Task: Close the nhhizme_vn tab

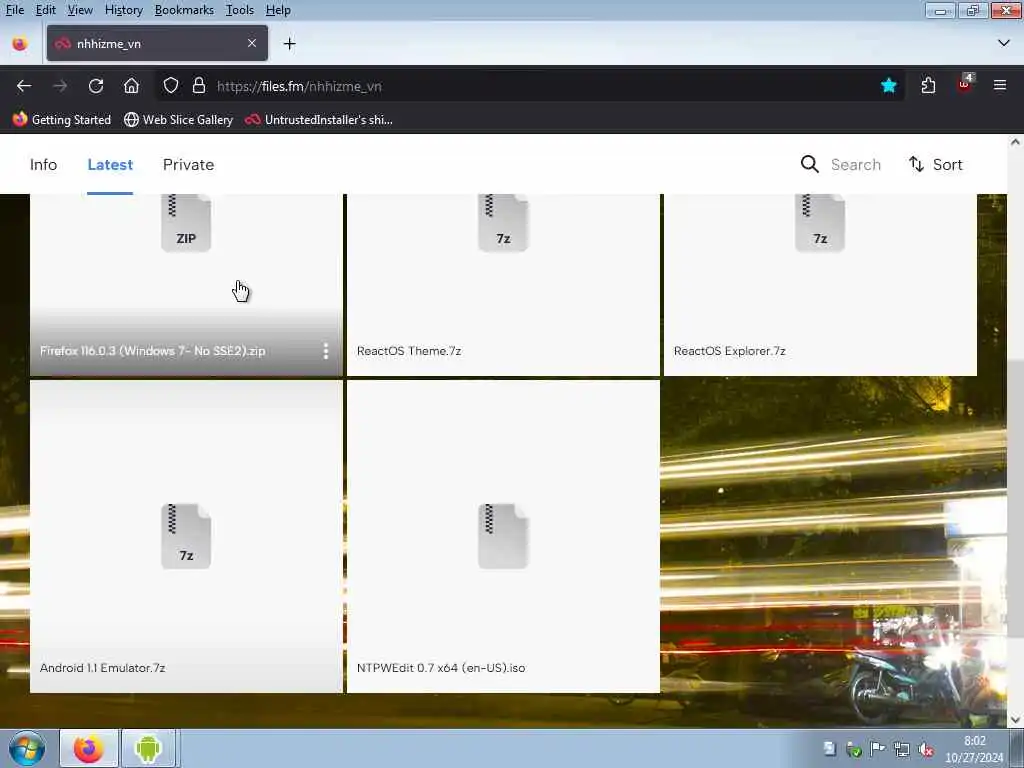Action: 252,43
